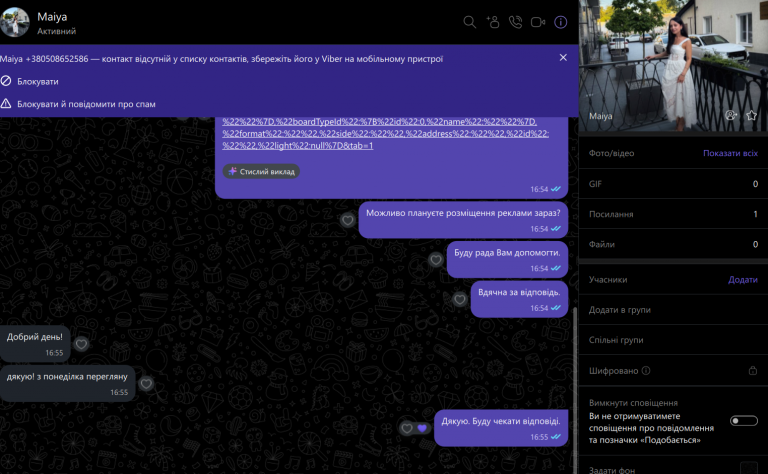Screen dimensions: 768x474
Task: Toggle the Вимкнути сповіщення switch
Action: tap(744, 421)
